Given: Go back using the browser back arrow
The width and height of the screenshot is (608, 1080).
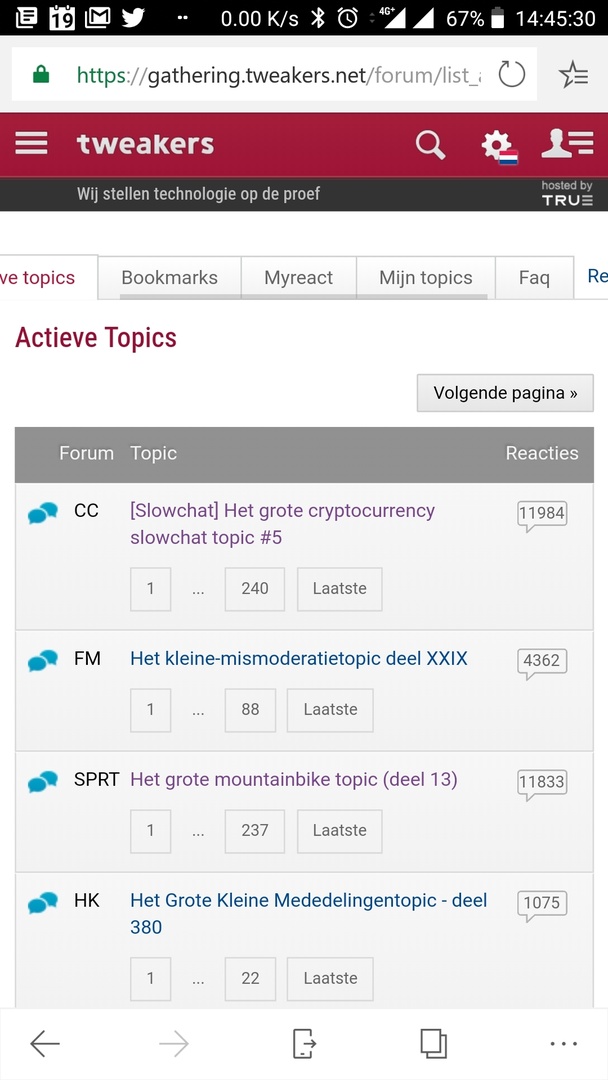Looking at the screenshot, I should click(x=45, y=1044).
